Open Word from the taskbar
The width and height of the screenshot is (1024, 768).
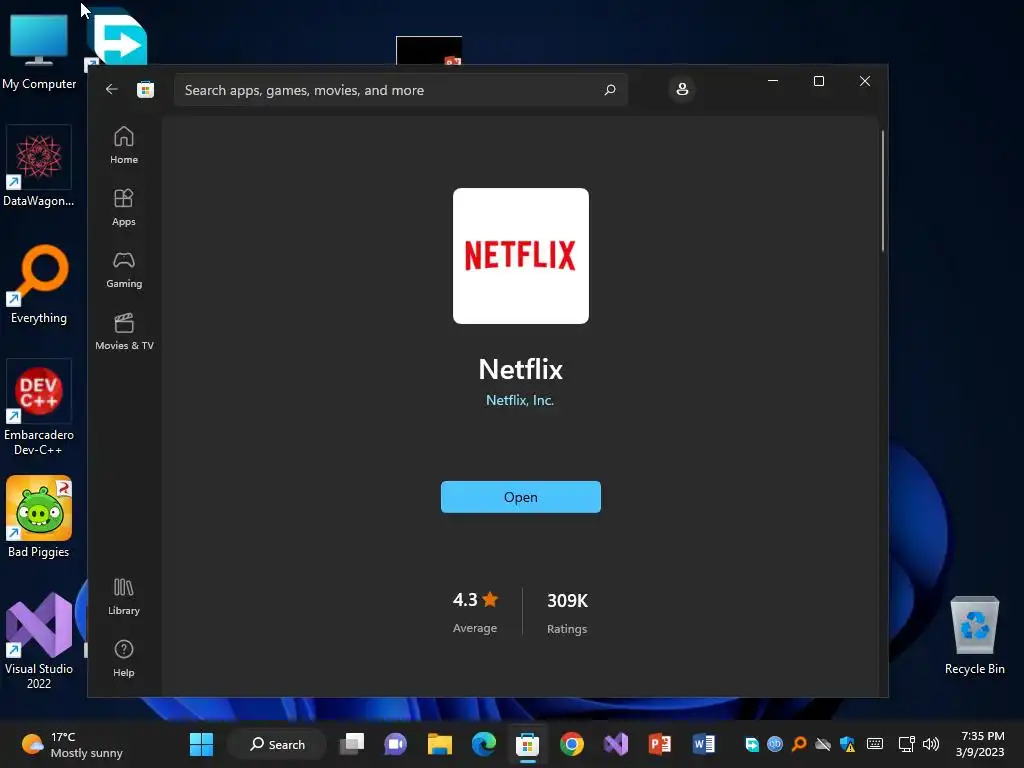(x=703, y=744)
